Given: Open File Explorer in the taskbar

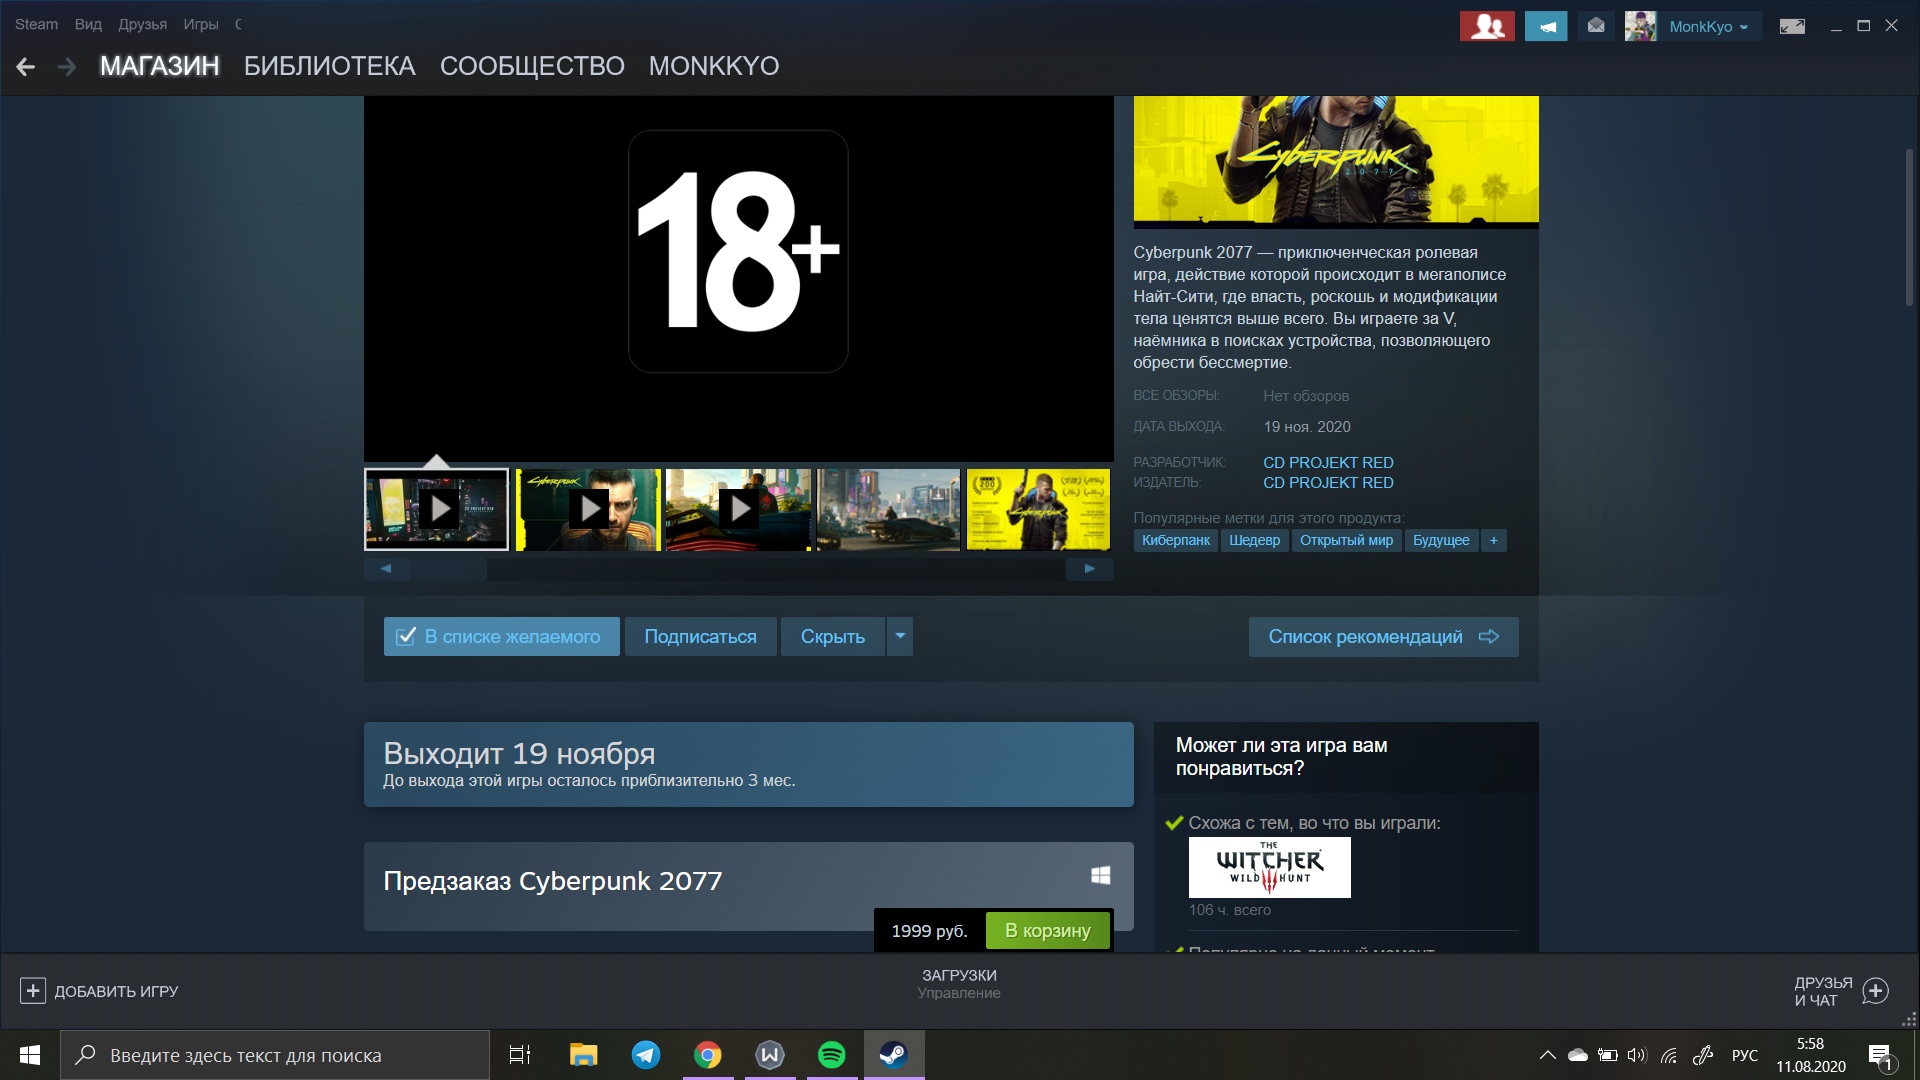Looking at the screenshot, I should pos(584,1055).
